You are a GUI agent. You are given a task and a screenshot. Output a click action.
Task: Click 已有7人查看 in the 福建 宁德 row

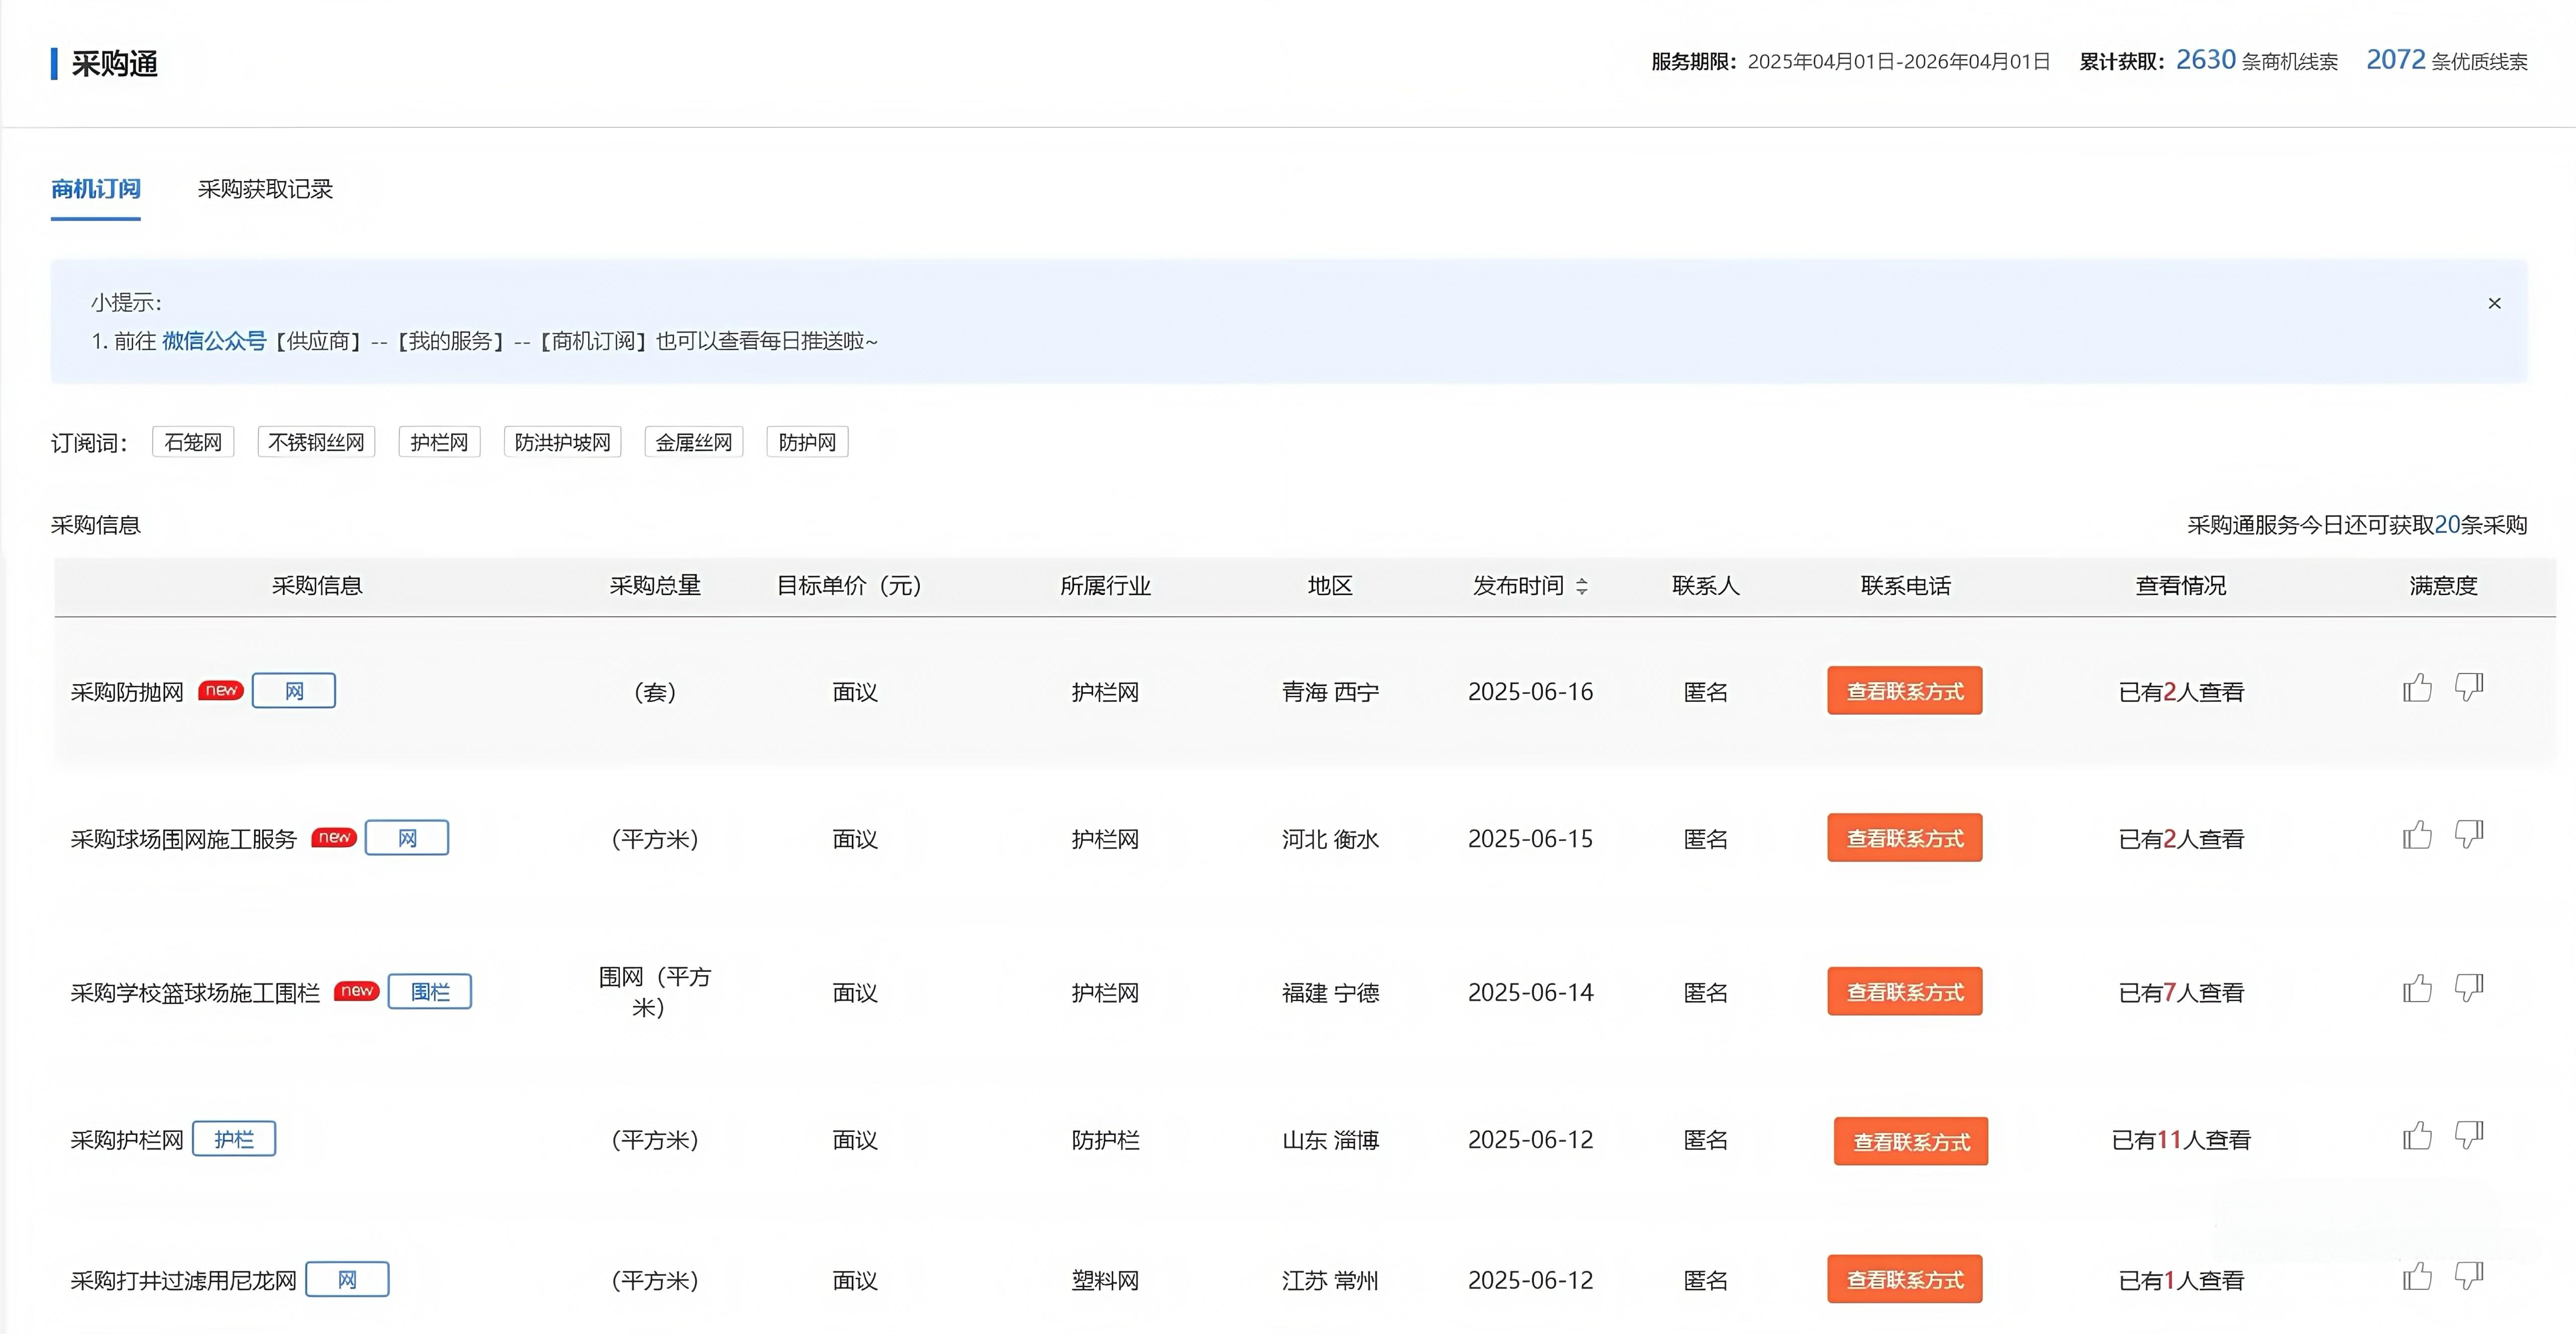[x=2181, y=993]
